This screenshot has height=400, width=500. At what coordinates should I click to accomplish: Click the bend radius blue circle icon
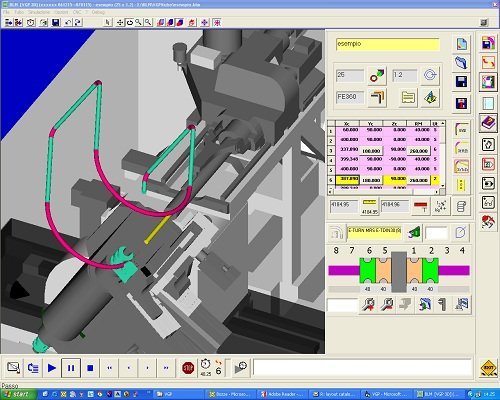point(430,75)
